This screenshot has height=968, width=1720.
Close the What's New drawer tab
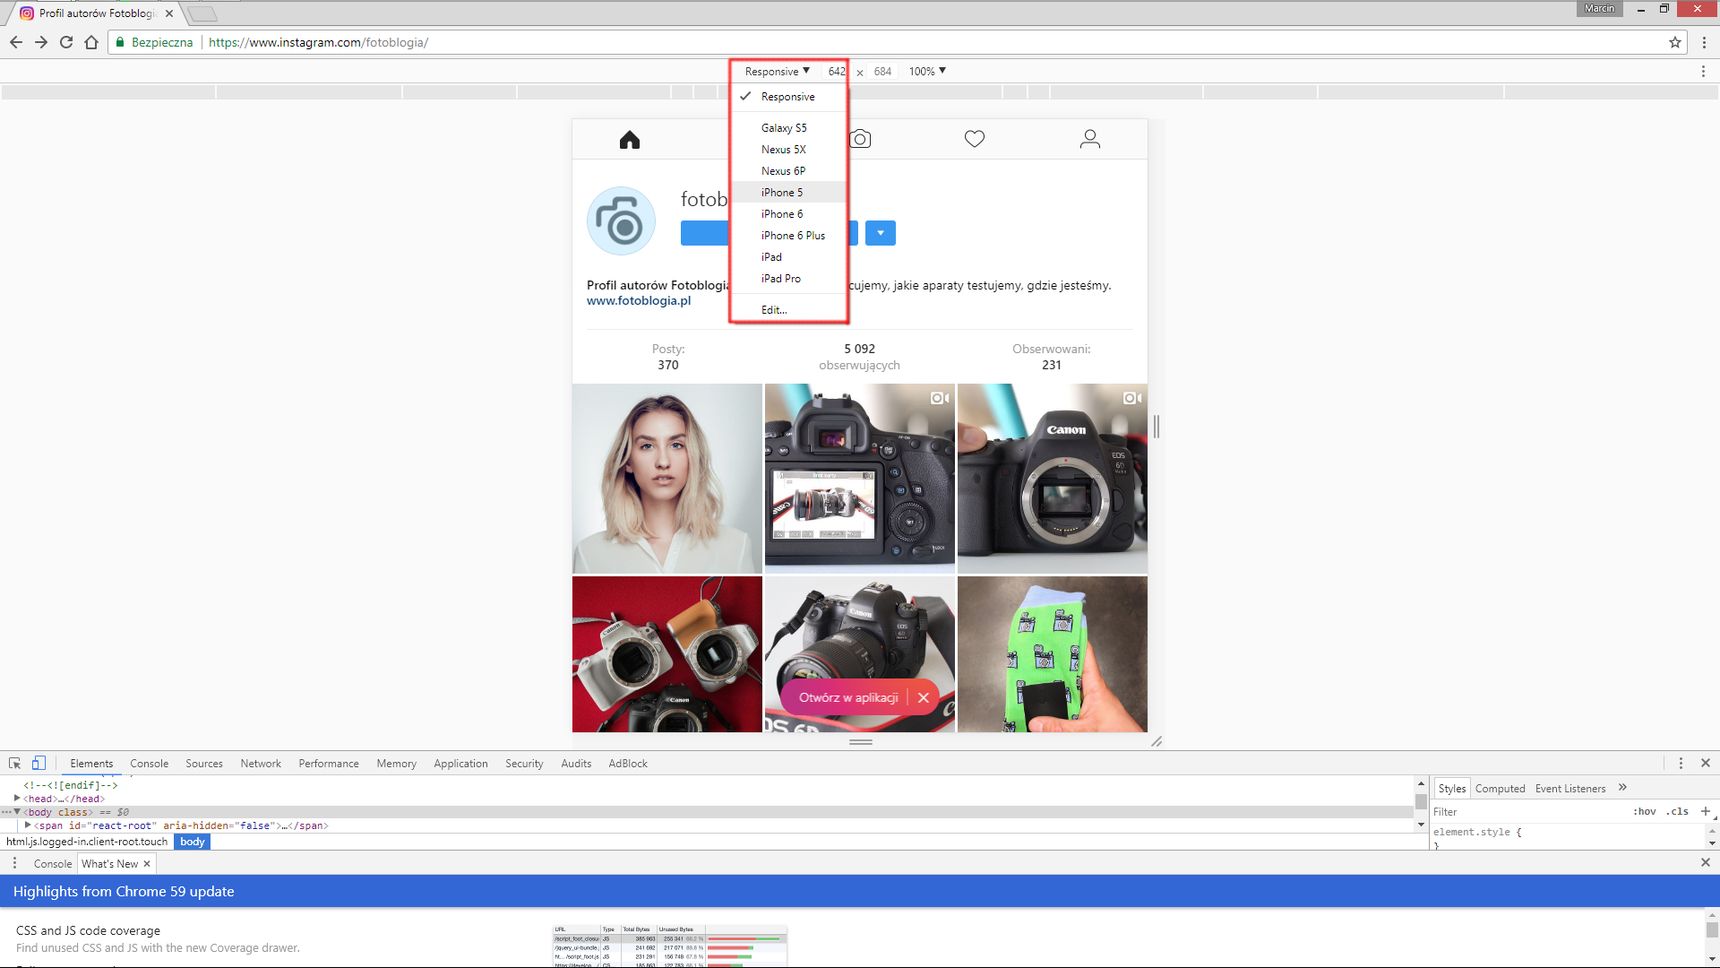147,864
